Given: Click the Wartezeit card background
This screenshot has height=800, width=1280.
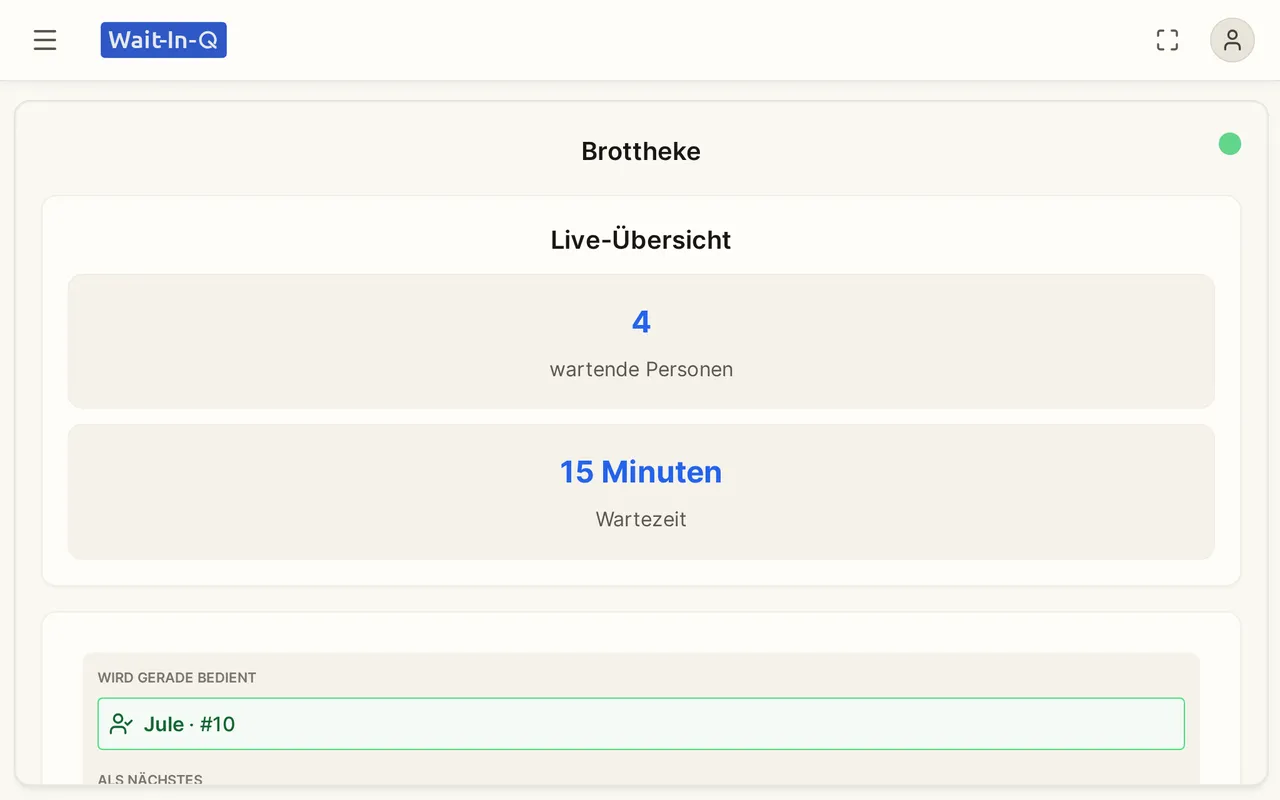Looking at the screenshot, I should click(641, 492).
